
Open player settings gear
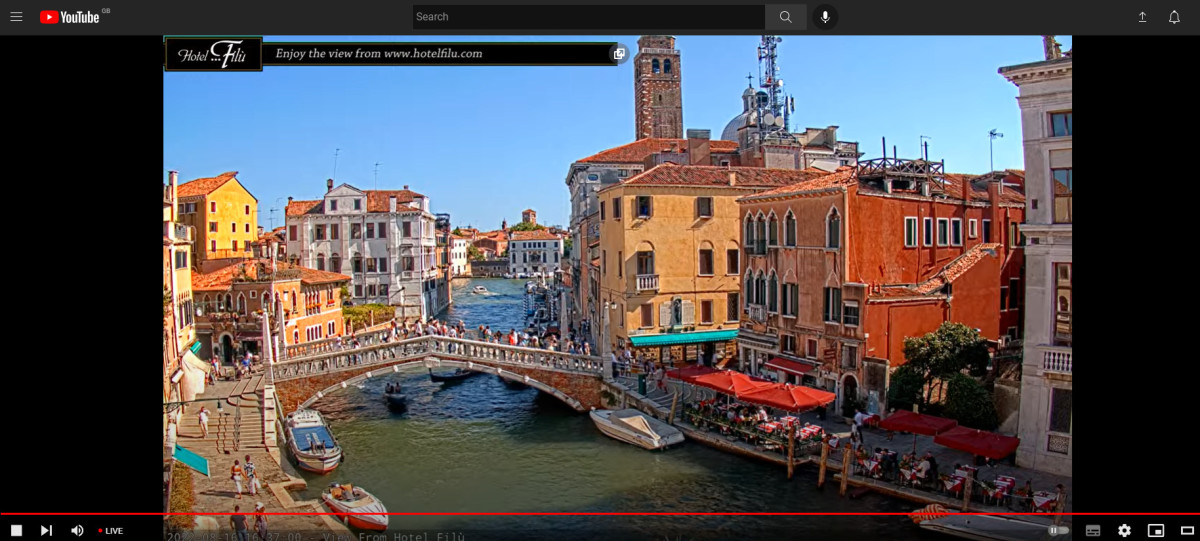1124,530
